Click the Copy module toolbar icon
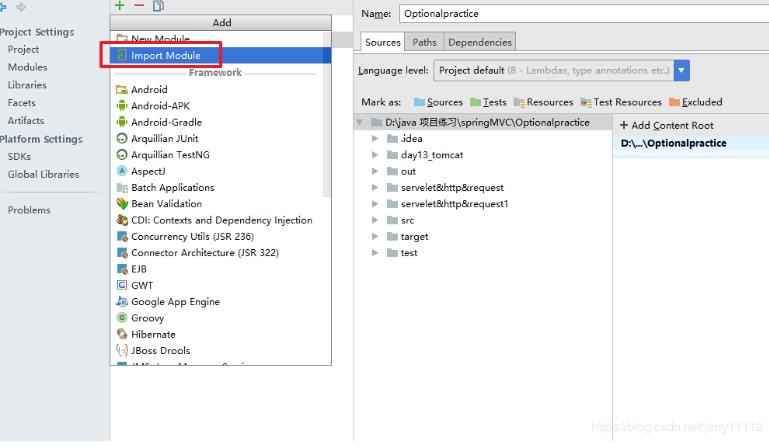769x447 pixels. [x=158, y=6]
